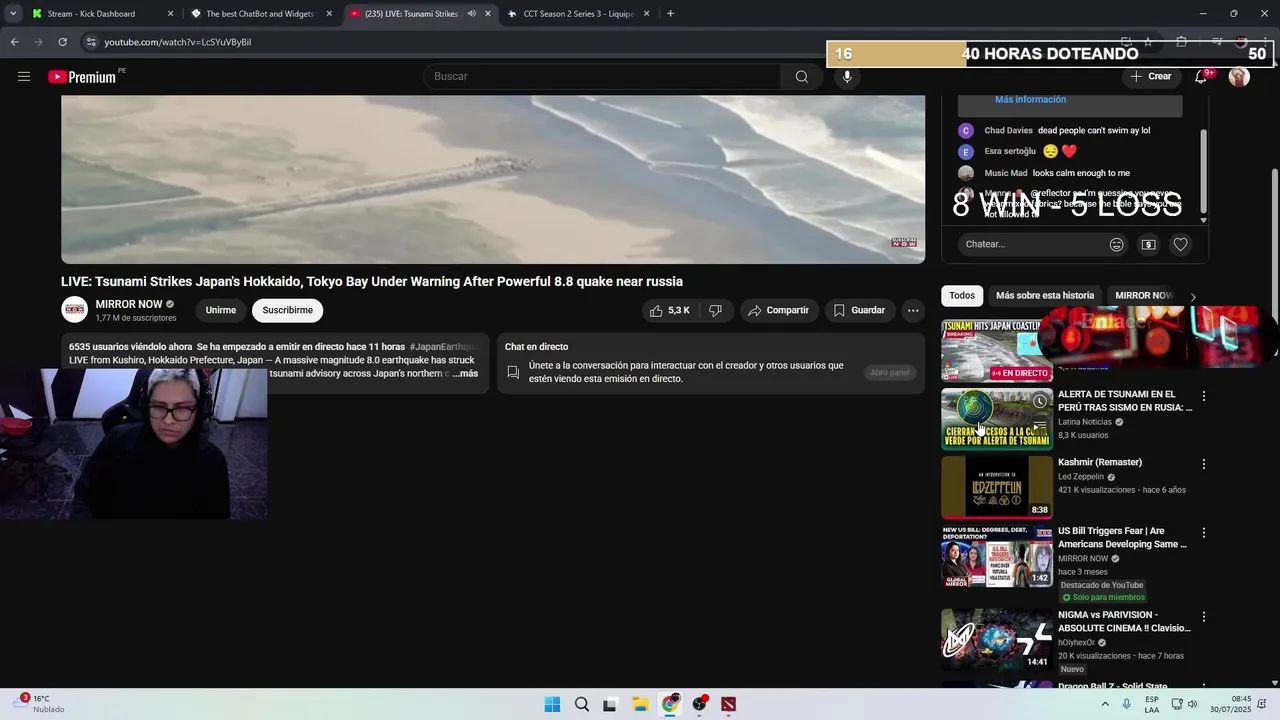Image resolution: width=1280 pixels, height=720 pixels.
Task: Close the Kick Dashboard tab
Action: [x=170, y=14]
